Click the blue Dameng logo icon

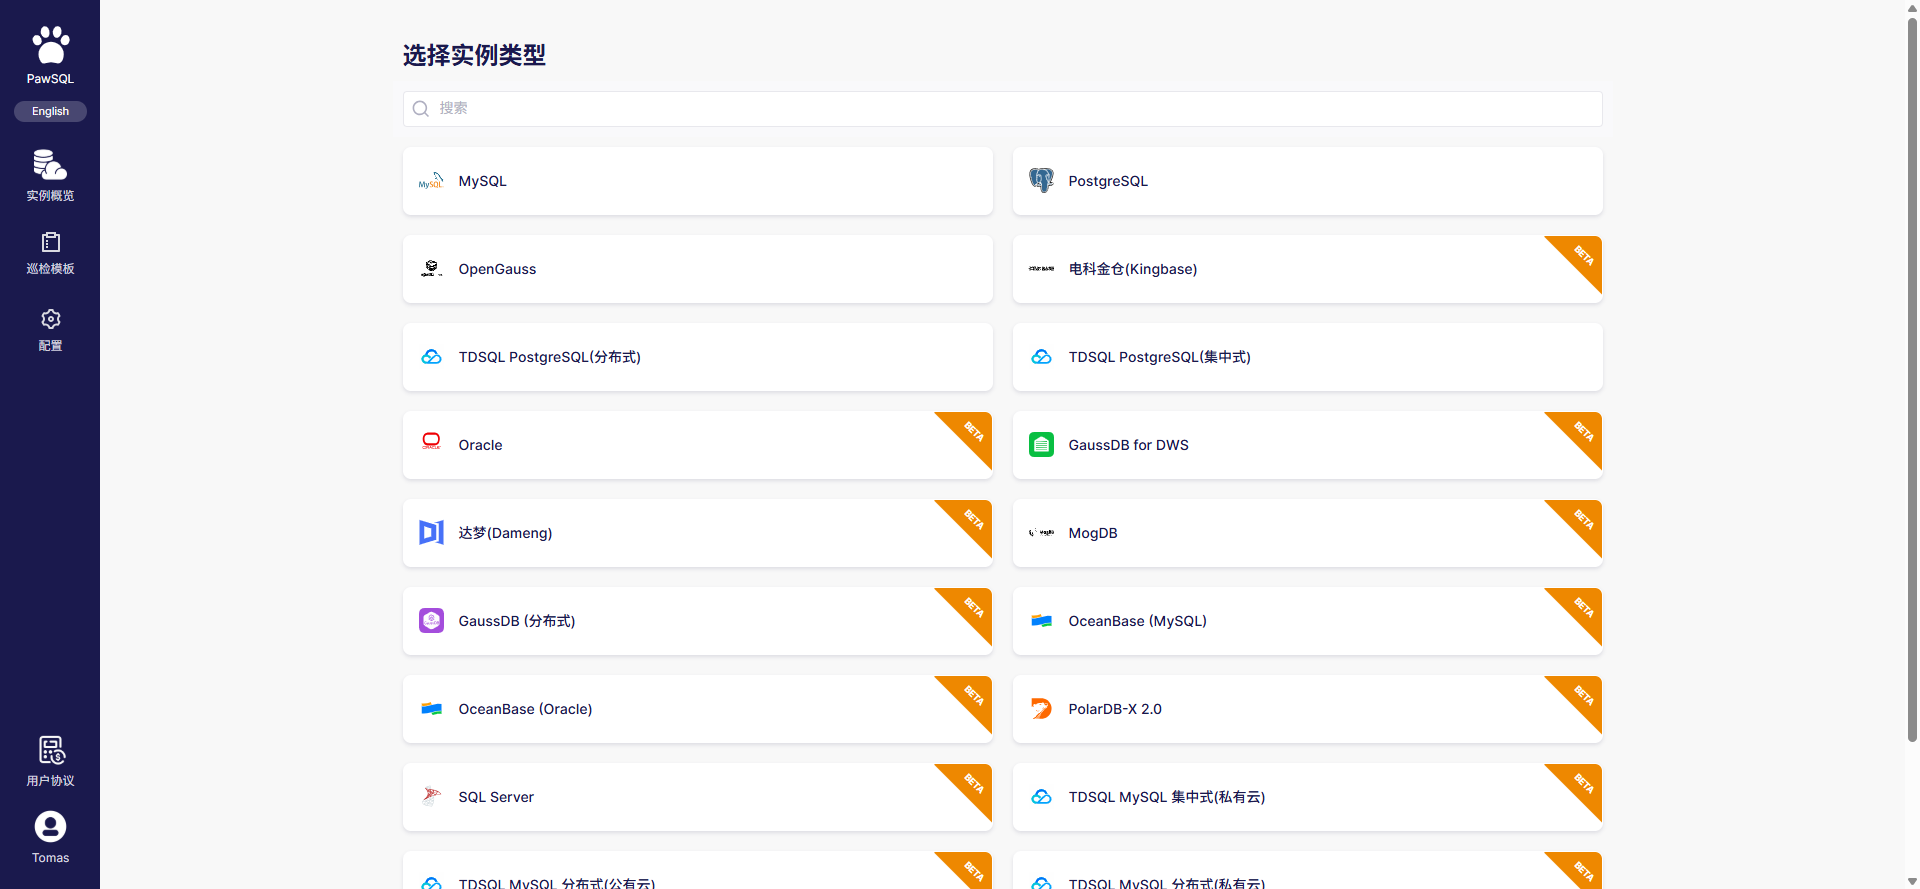[x=431, y=533]
